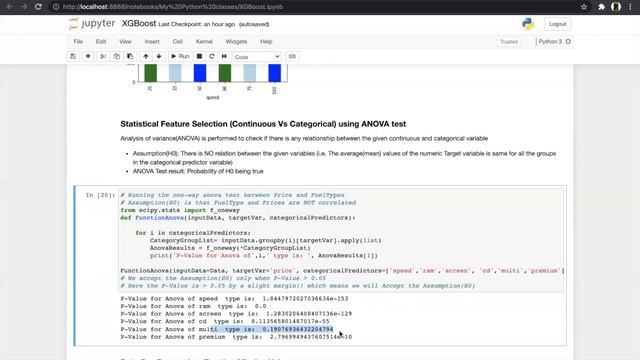640x360 pixels.
Task: Click the Python 3 kernel name
Action: (550, 42)
